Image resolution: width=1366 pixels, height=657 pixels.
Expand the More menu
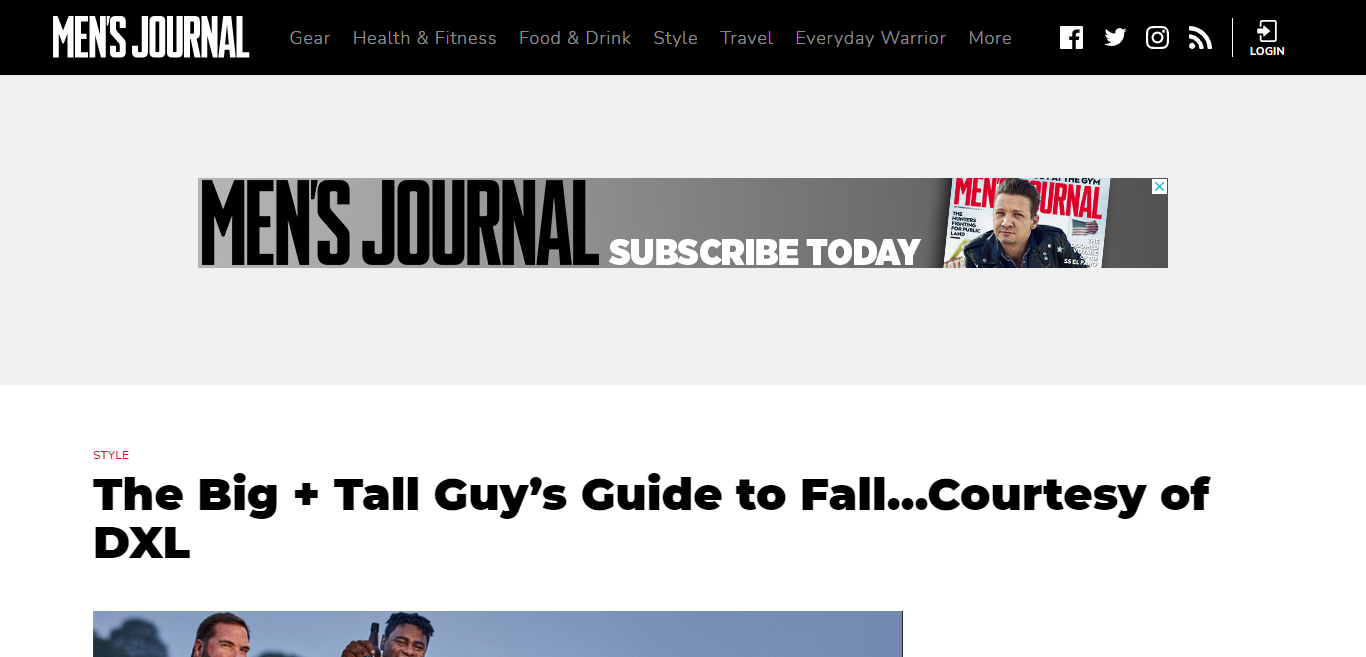(990, 38)
